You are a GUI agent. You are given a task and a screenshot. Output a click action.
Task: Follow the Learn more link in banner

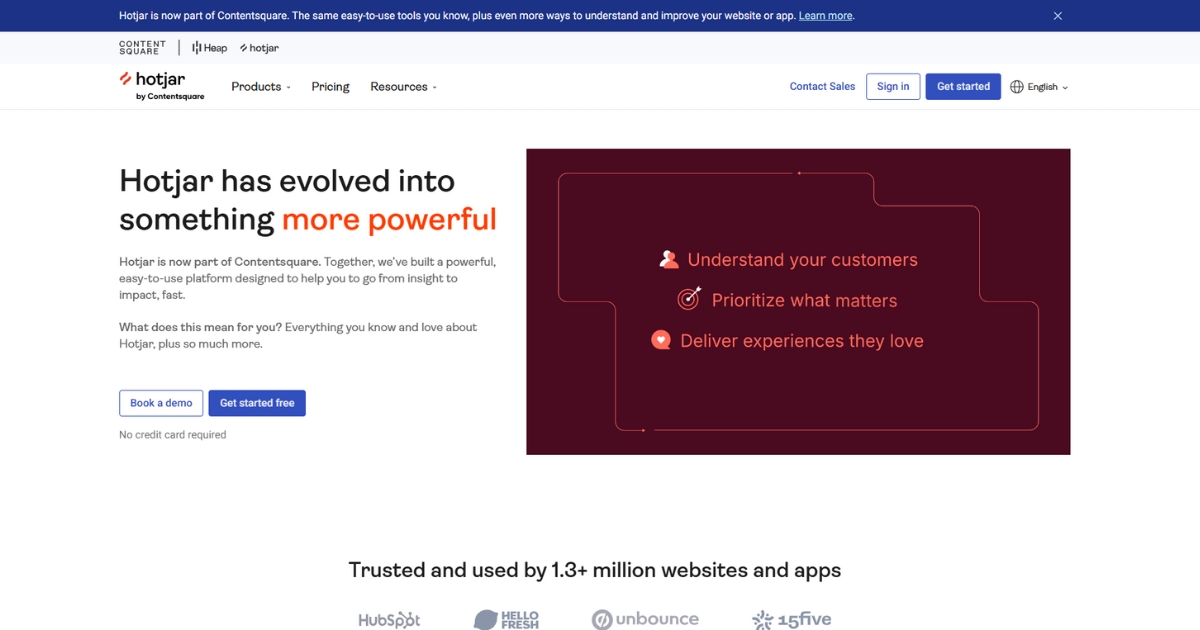click(825, 16)
